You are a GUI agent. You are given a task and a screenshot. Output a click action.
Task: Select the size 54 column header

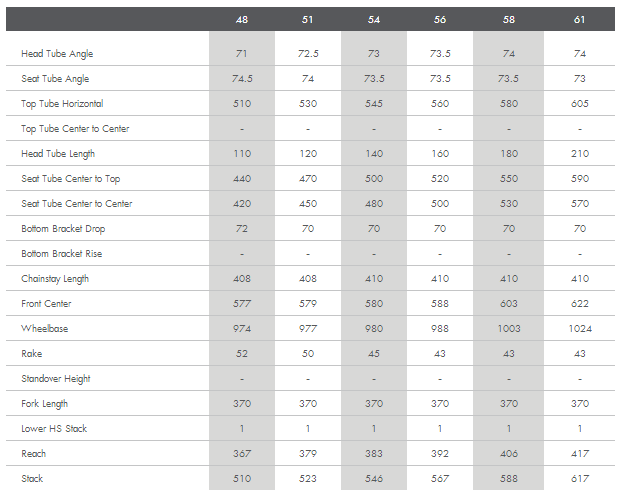[x=373, y=20]
